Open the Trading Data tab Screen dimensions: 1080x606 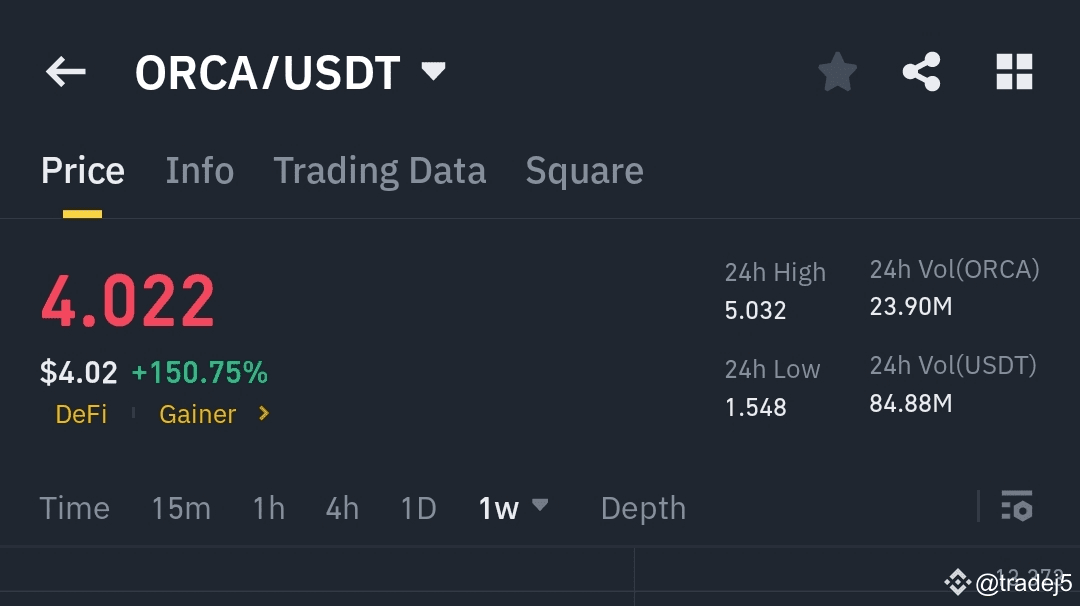click(x=379, y=171)
